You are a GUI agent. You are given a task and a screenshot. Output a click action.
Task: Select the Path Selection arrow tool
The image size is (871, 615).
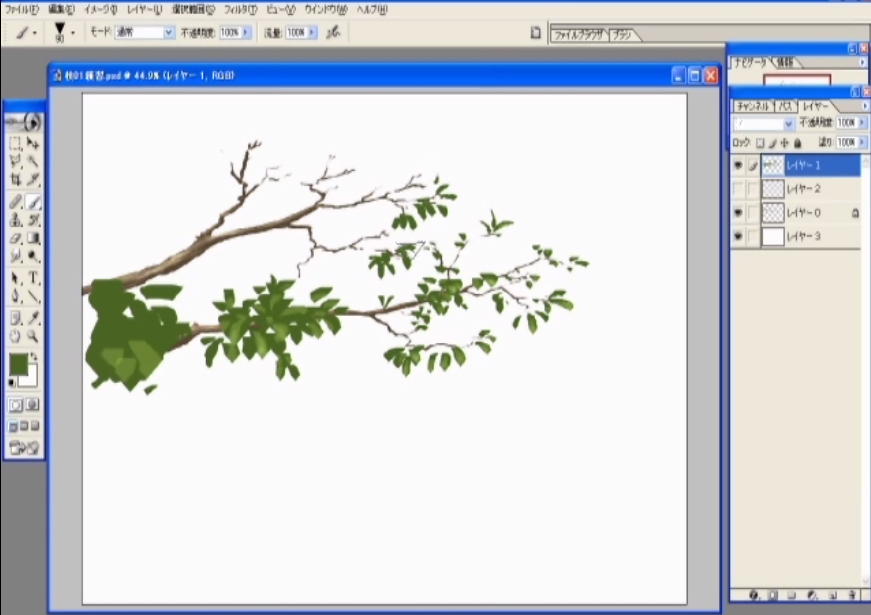coord(16,278)
